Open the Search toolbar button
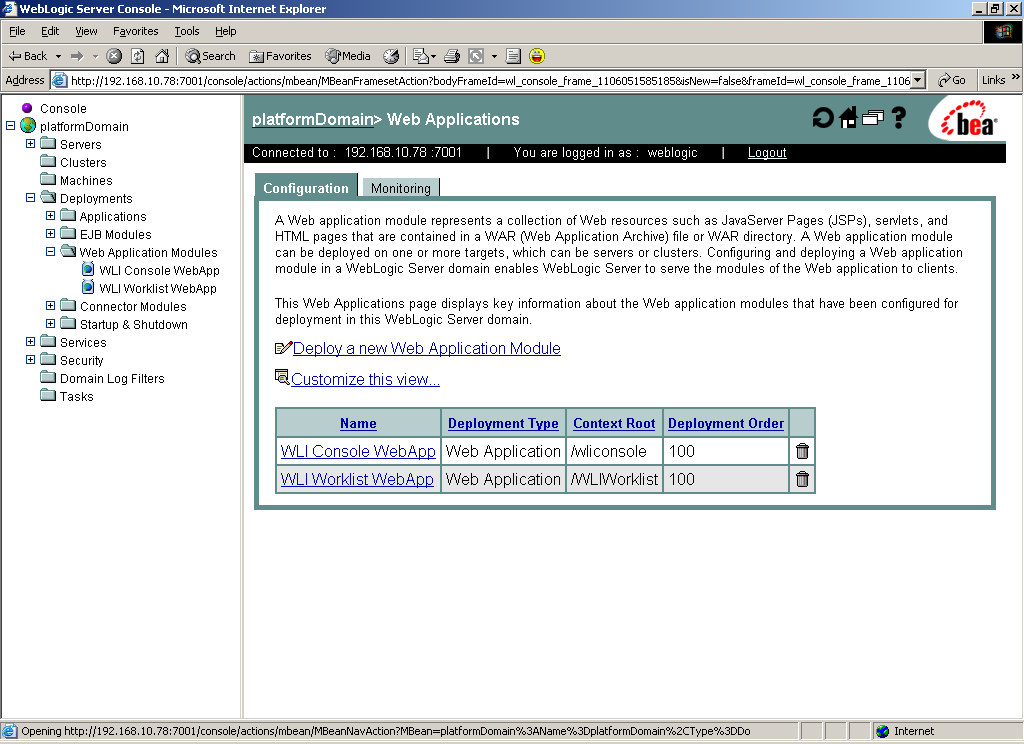The image size is (1024, 744). pos(210,56)
